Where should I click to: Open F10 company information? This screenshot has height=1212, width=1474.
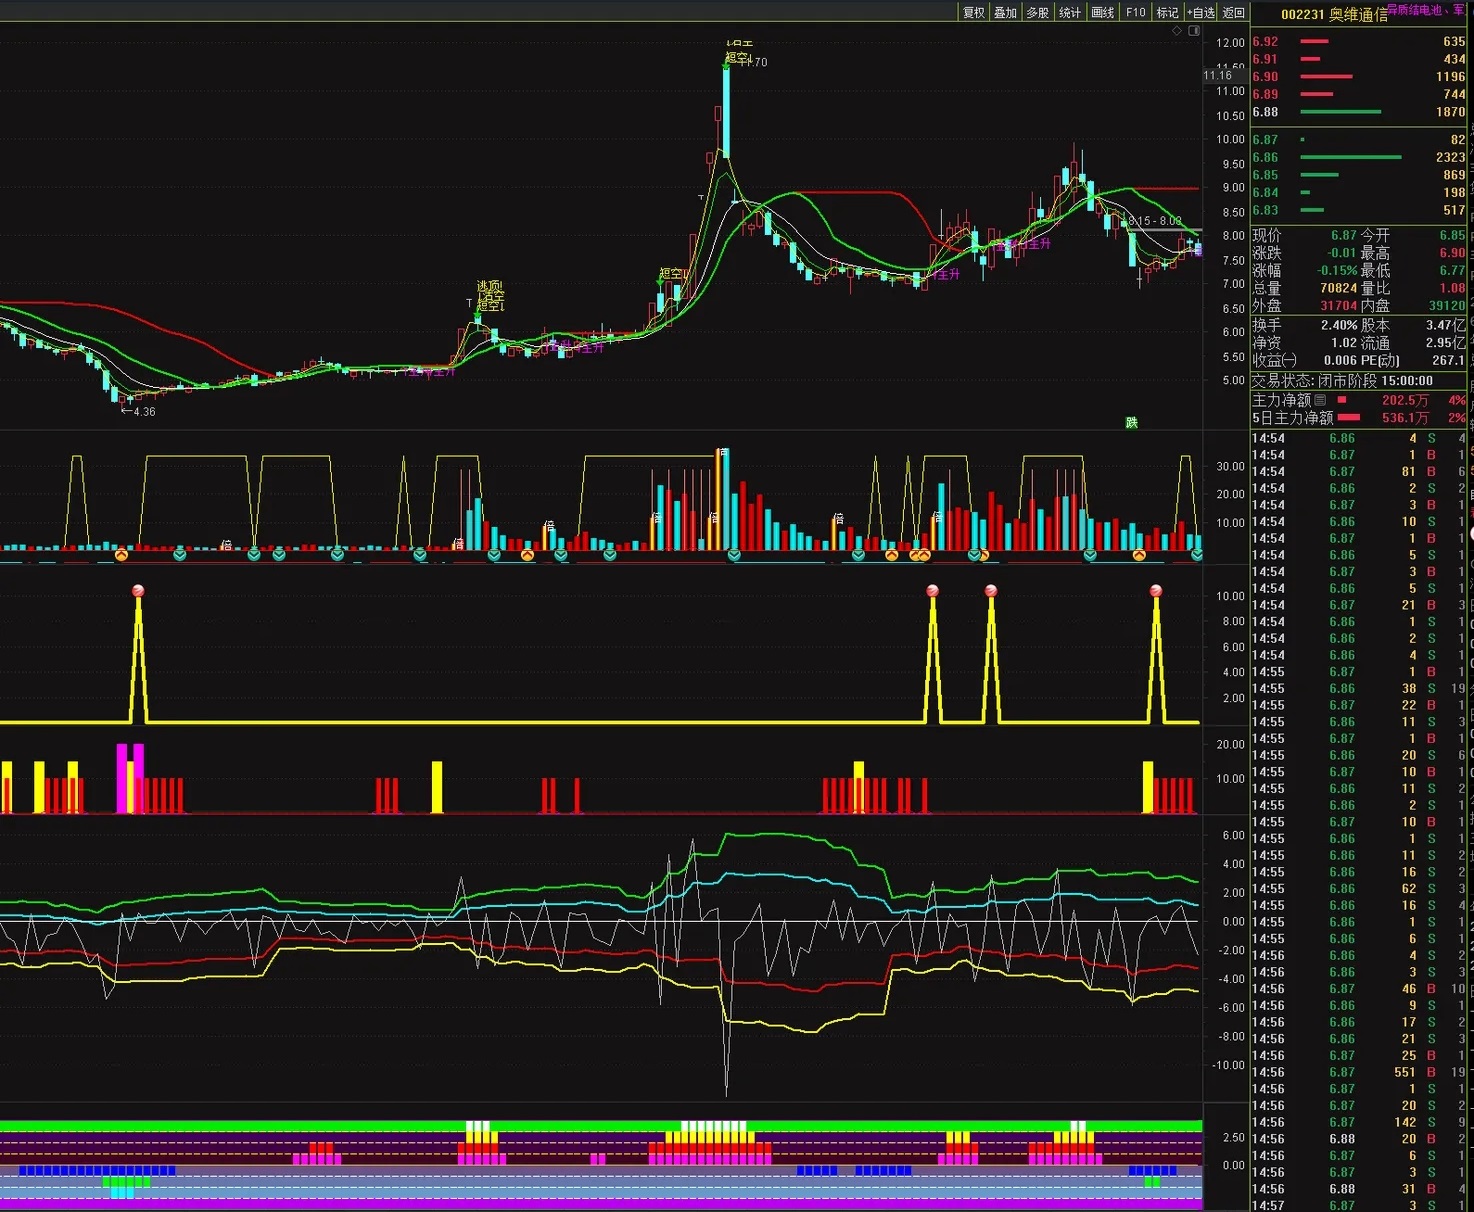pos(1136,12)
